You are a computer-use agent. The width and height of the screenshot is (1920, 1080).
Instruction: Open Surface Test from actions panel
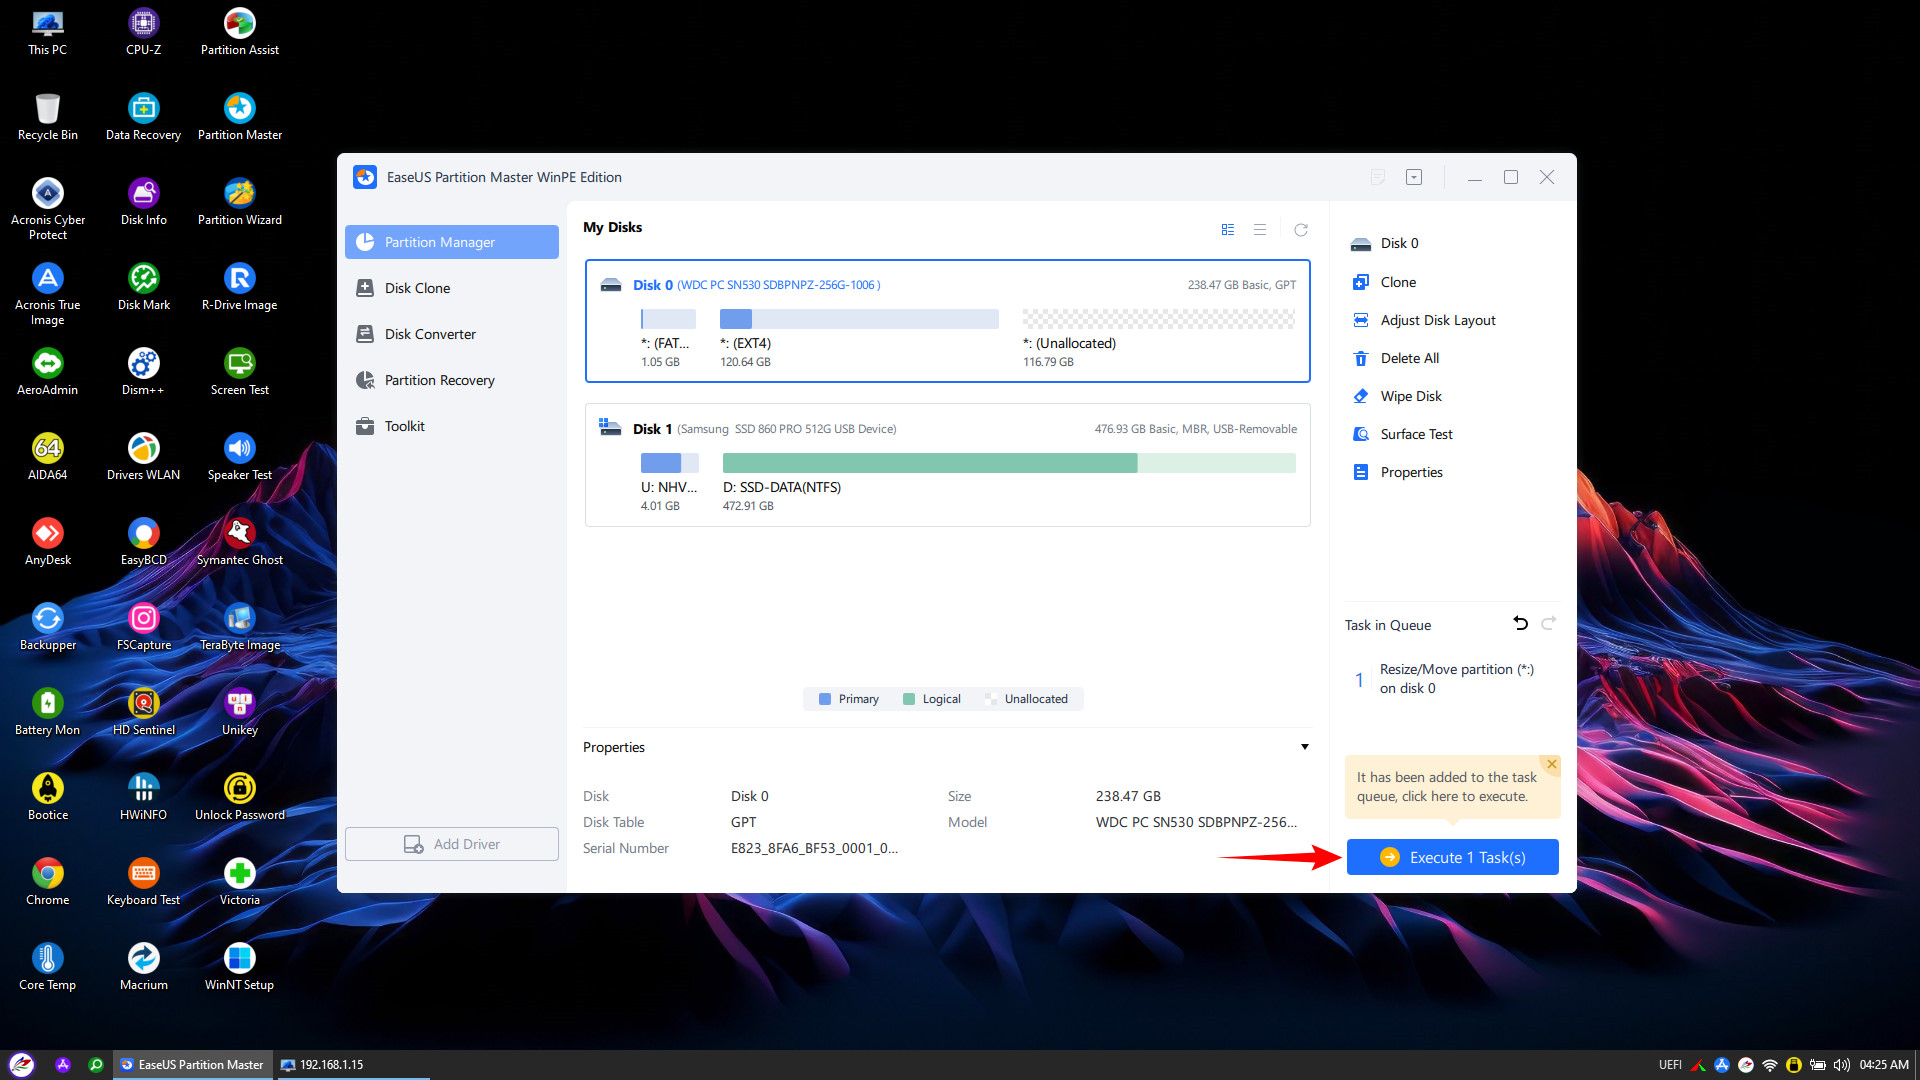point(1416,434)
